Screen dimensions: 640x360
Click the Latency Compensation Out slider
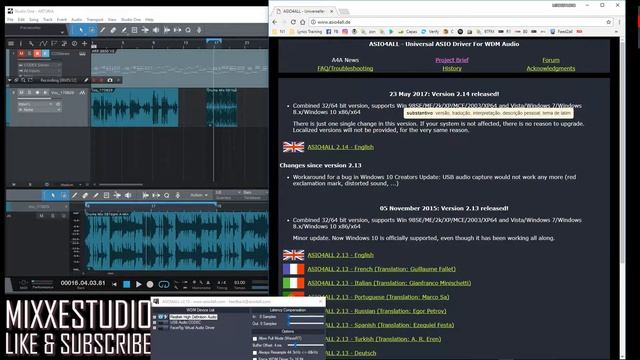[306, 324]
